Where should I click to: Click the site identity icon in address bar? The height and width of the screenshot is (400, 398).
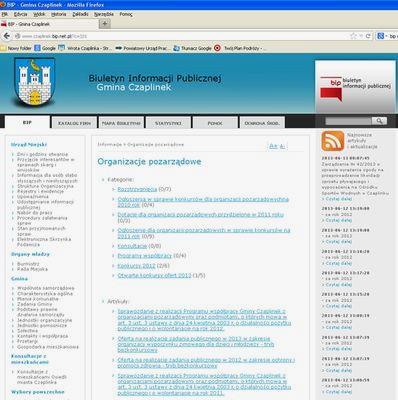(x=17, y=36)
